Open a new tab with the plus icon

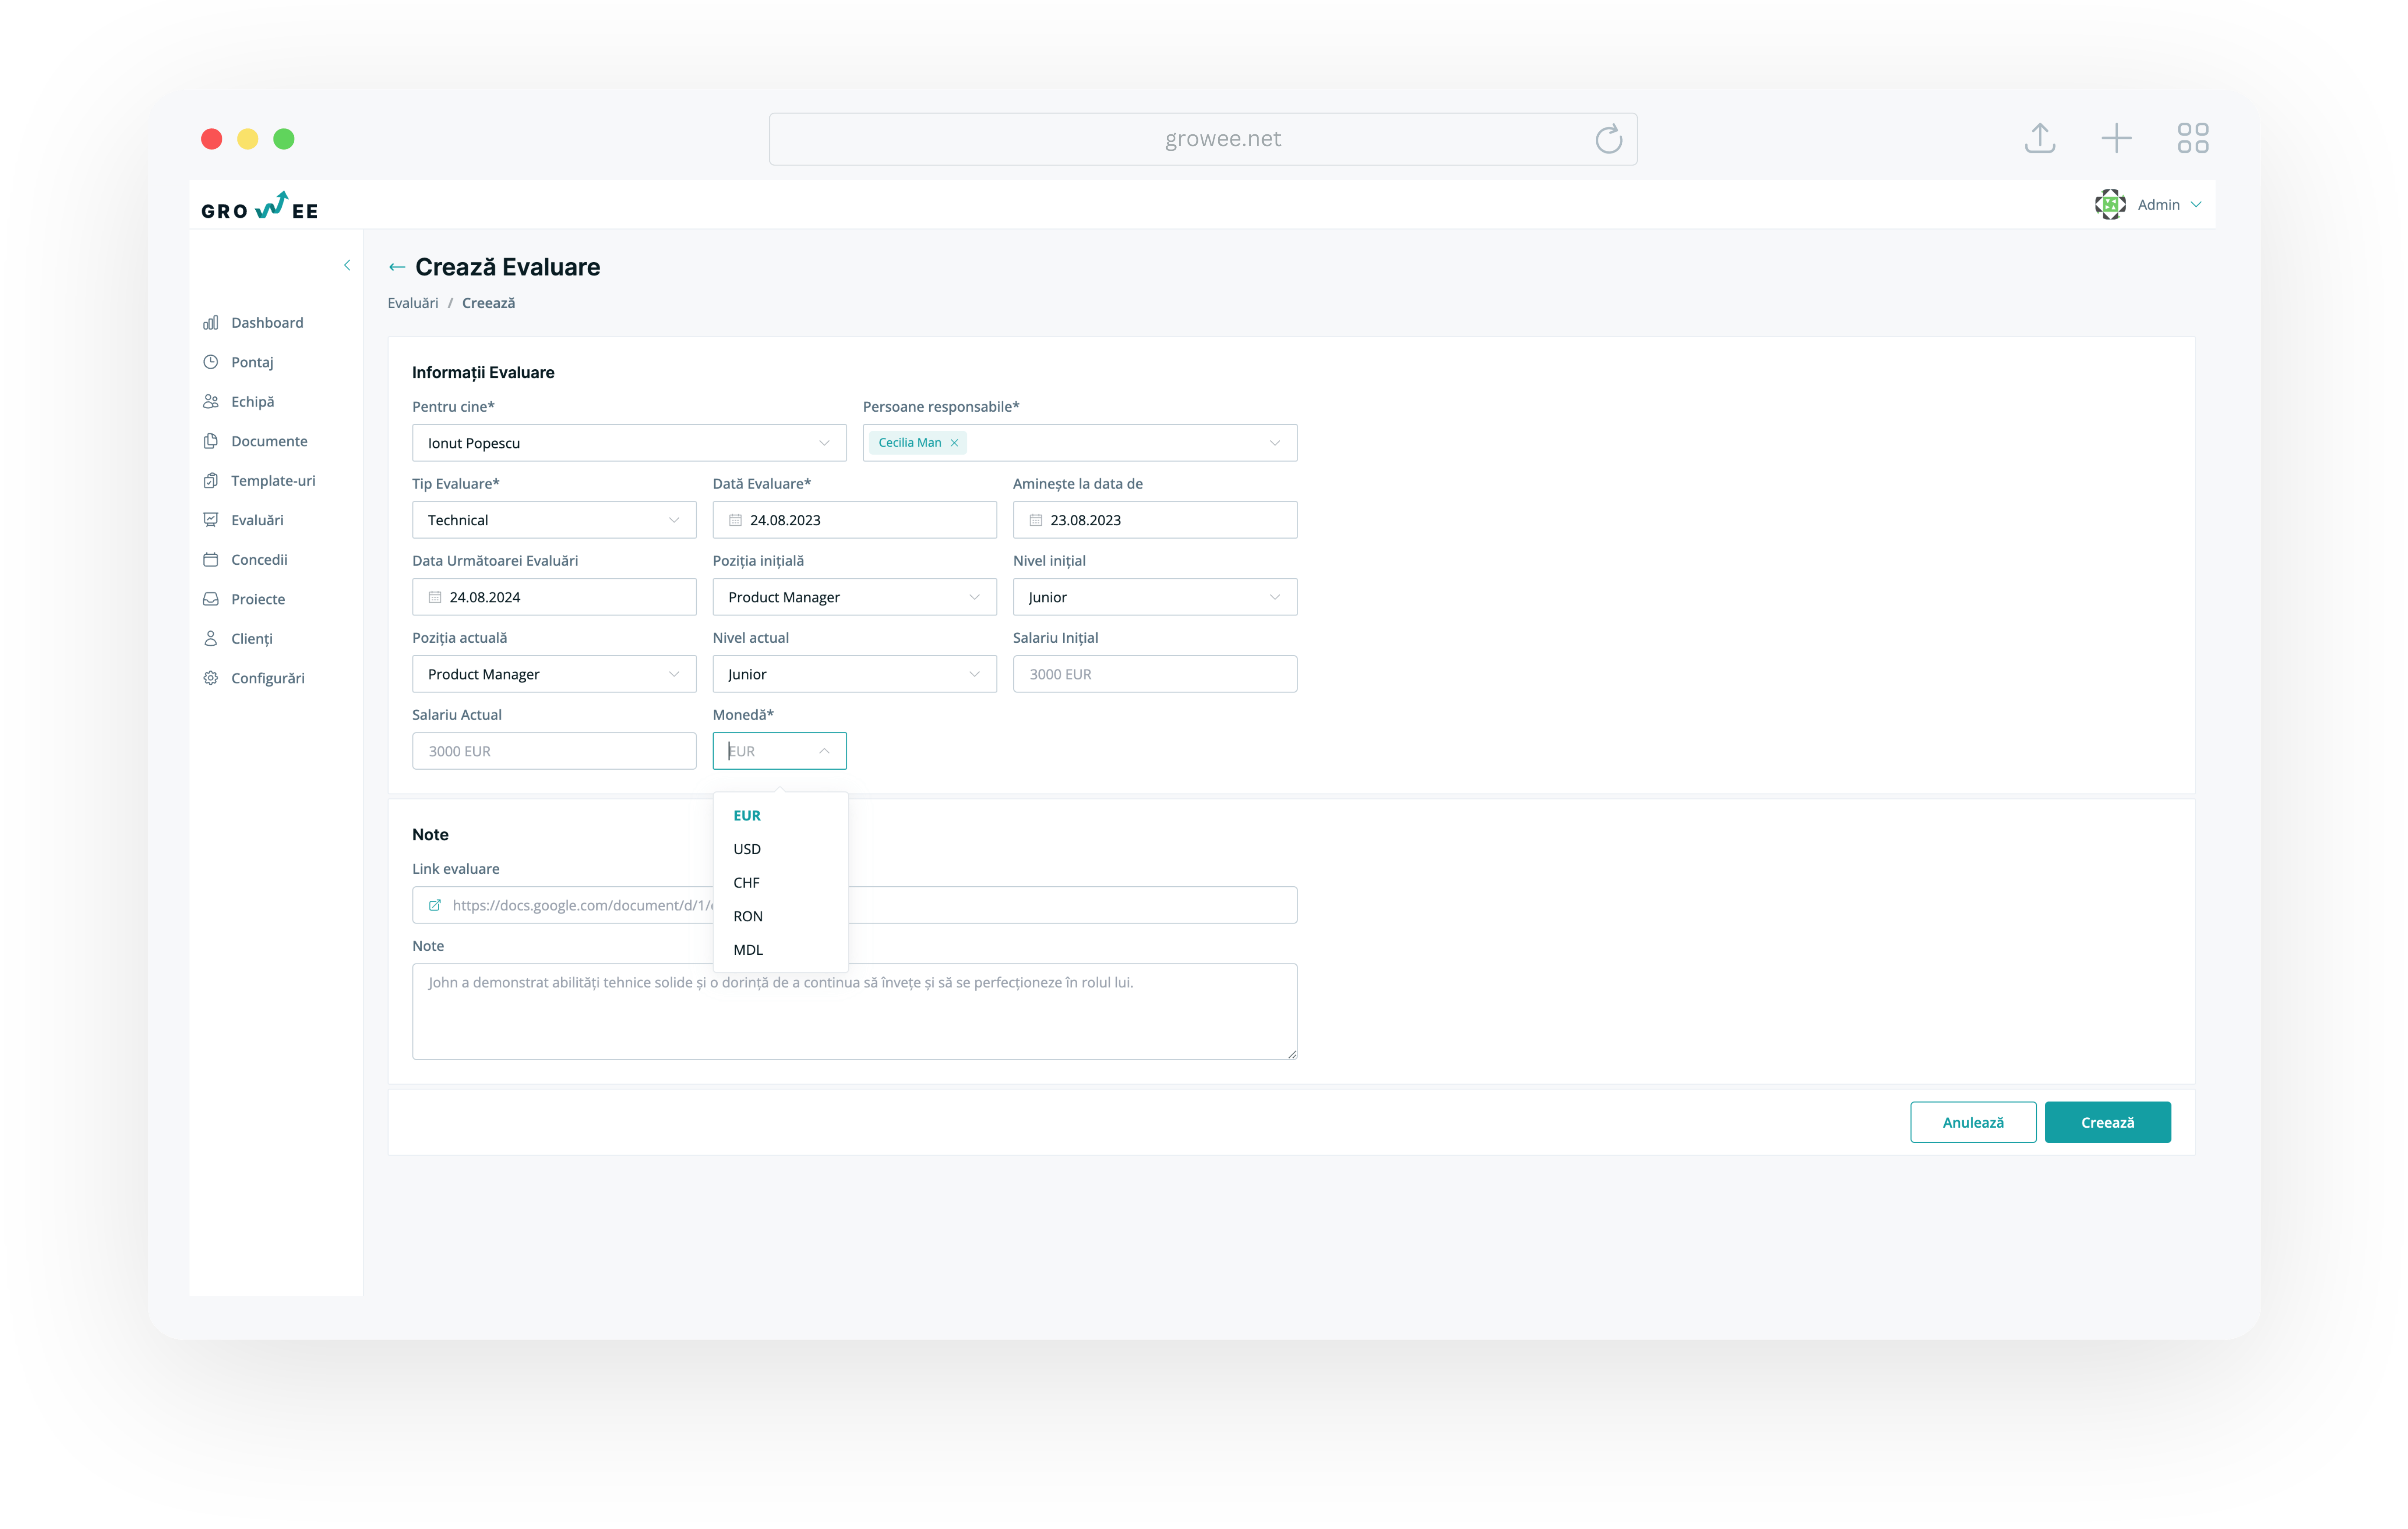(2116, 138)
